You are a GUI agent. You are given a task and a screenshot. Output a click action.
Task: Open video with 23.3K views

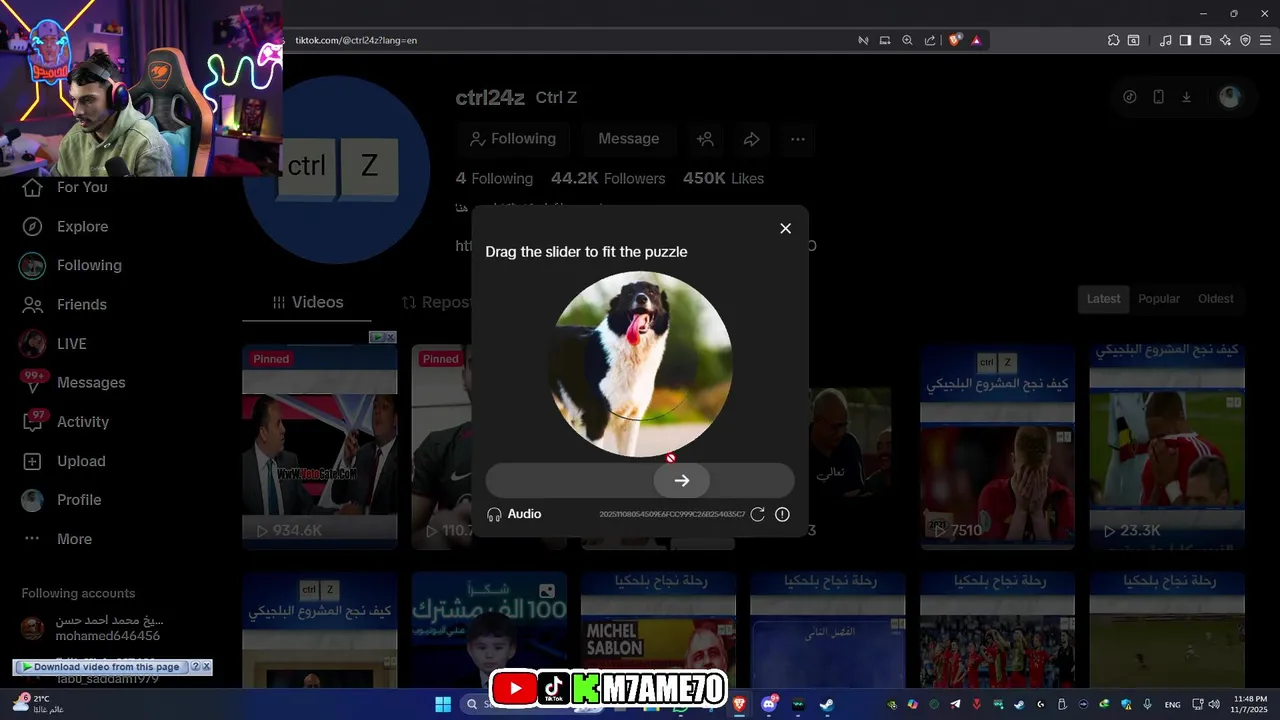pos(1167,447)
